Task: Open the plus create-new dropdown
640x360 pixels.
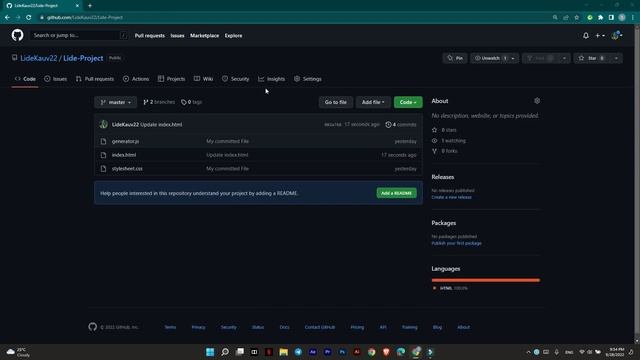Action: click(600, 36)
